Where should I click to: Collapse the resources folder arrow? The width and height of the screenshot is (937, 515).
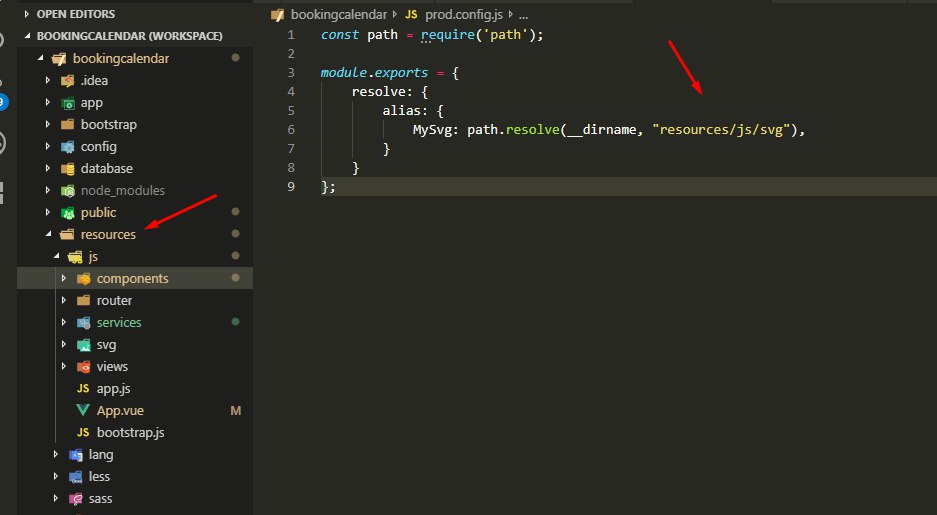48,235
